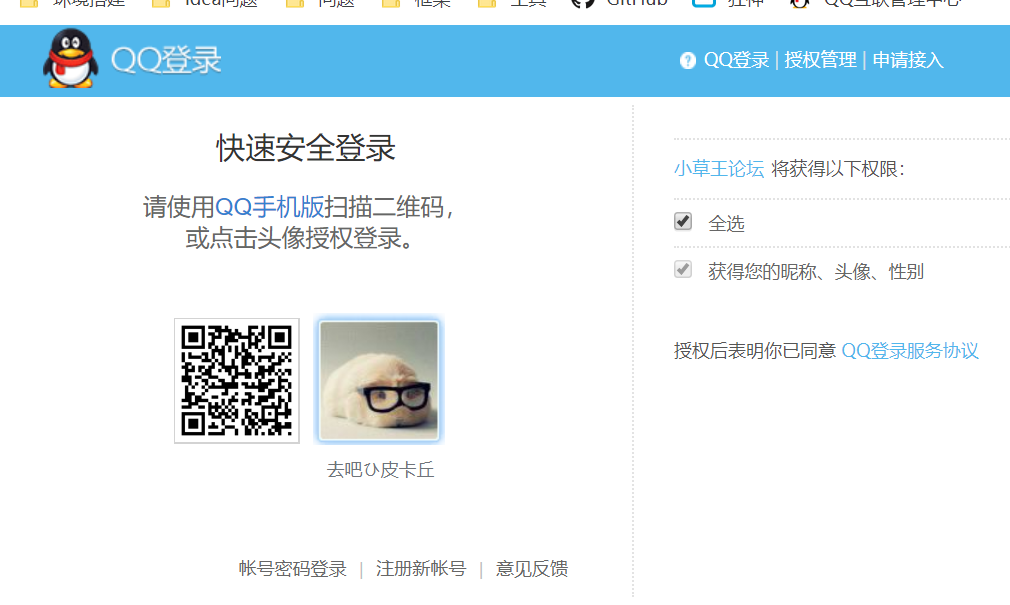Viewport: 1010px width, 605px height.
Task: Open the 申请接入 header link
Action: (908, 60)
